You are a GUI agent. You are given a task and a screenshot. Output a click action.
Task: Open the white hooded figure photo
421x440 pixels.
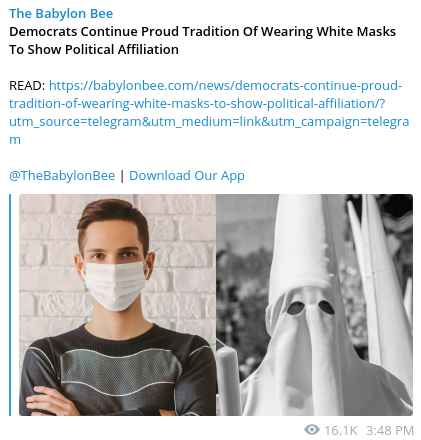(314, 305)
